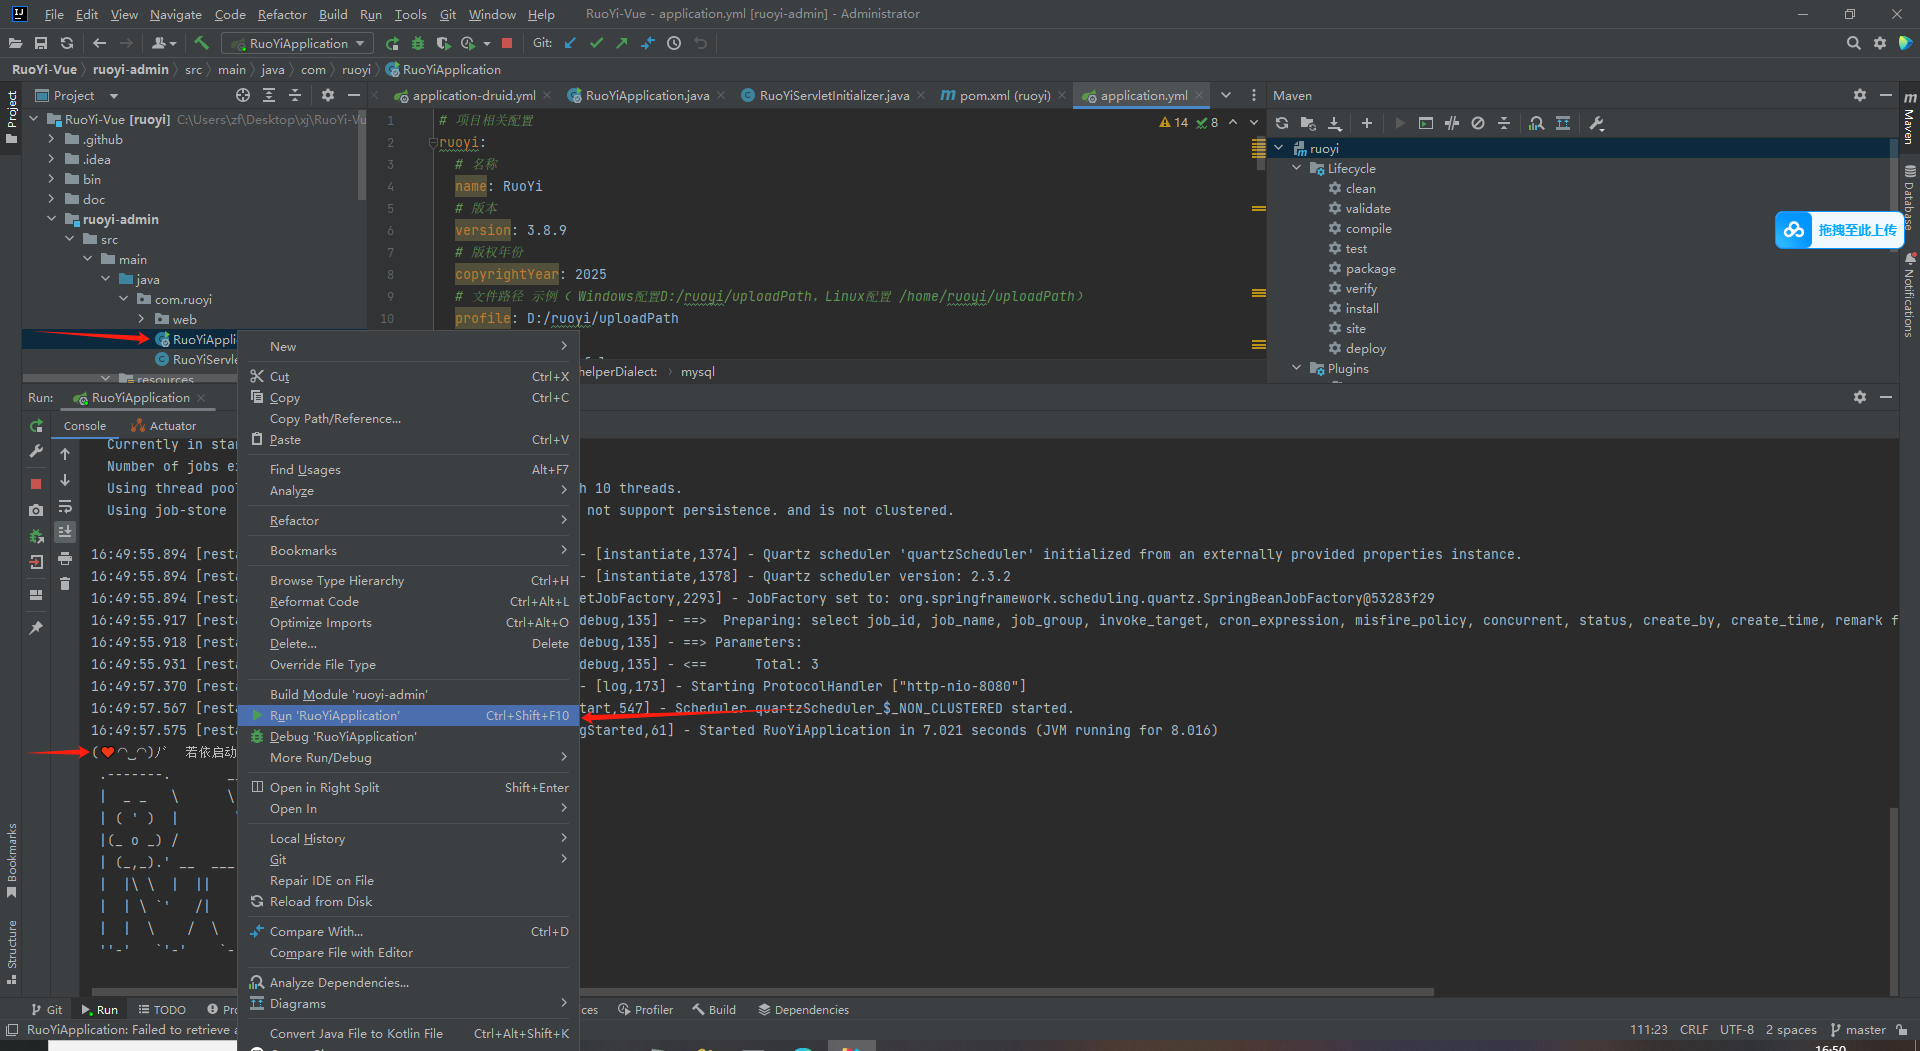Click 'ruoyi-admin' breadcrumb in navigation bar

tap(131, 69)
